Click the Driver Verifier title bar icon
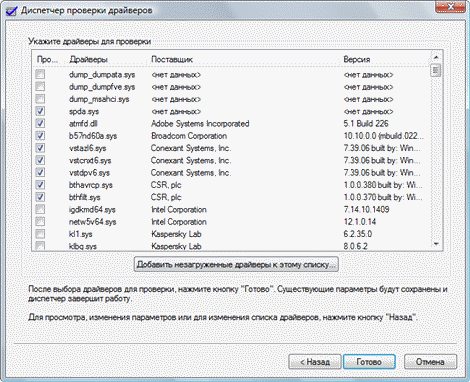This screenshot has height=382, width=470. point(11,10)
